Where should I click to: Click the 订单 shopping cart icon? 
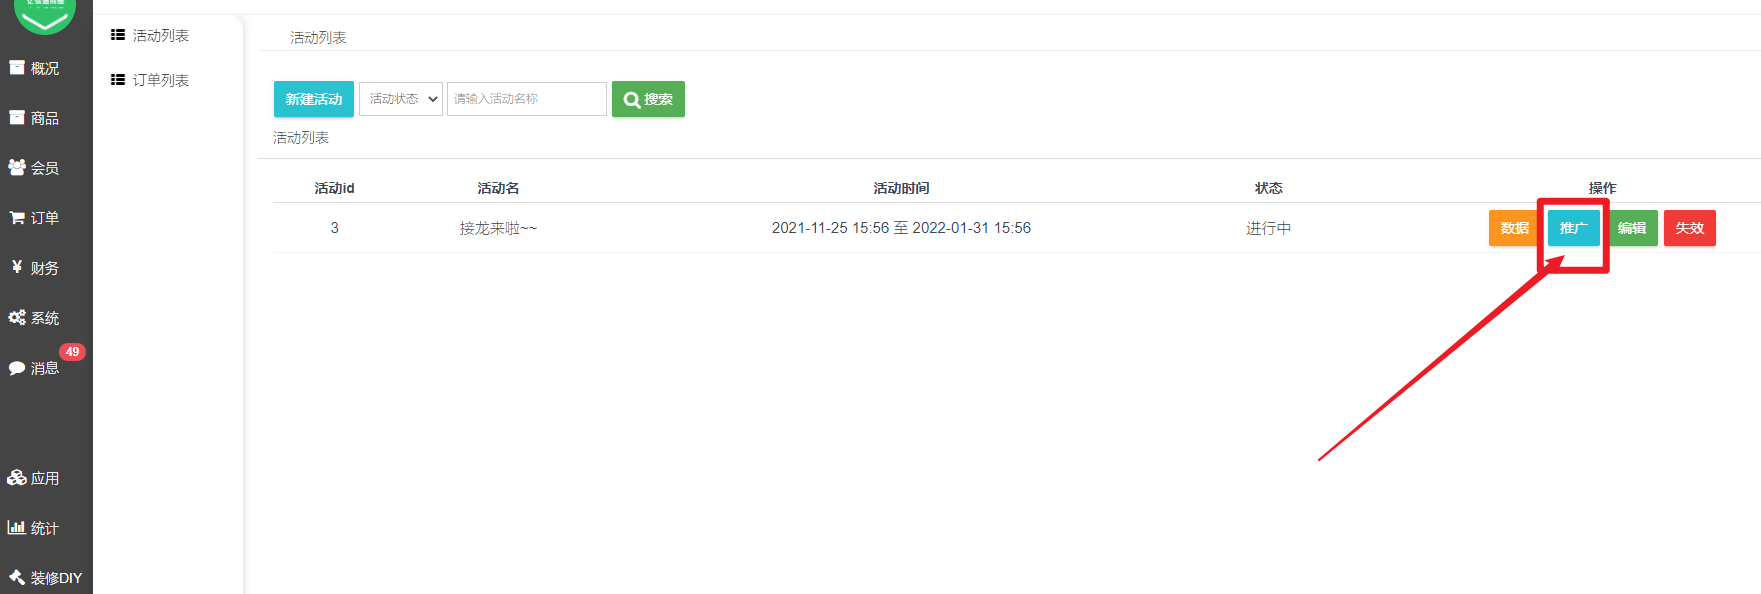click(x=17, y=218)
